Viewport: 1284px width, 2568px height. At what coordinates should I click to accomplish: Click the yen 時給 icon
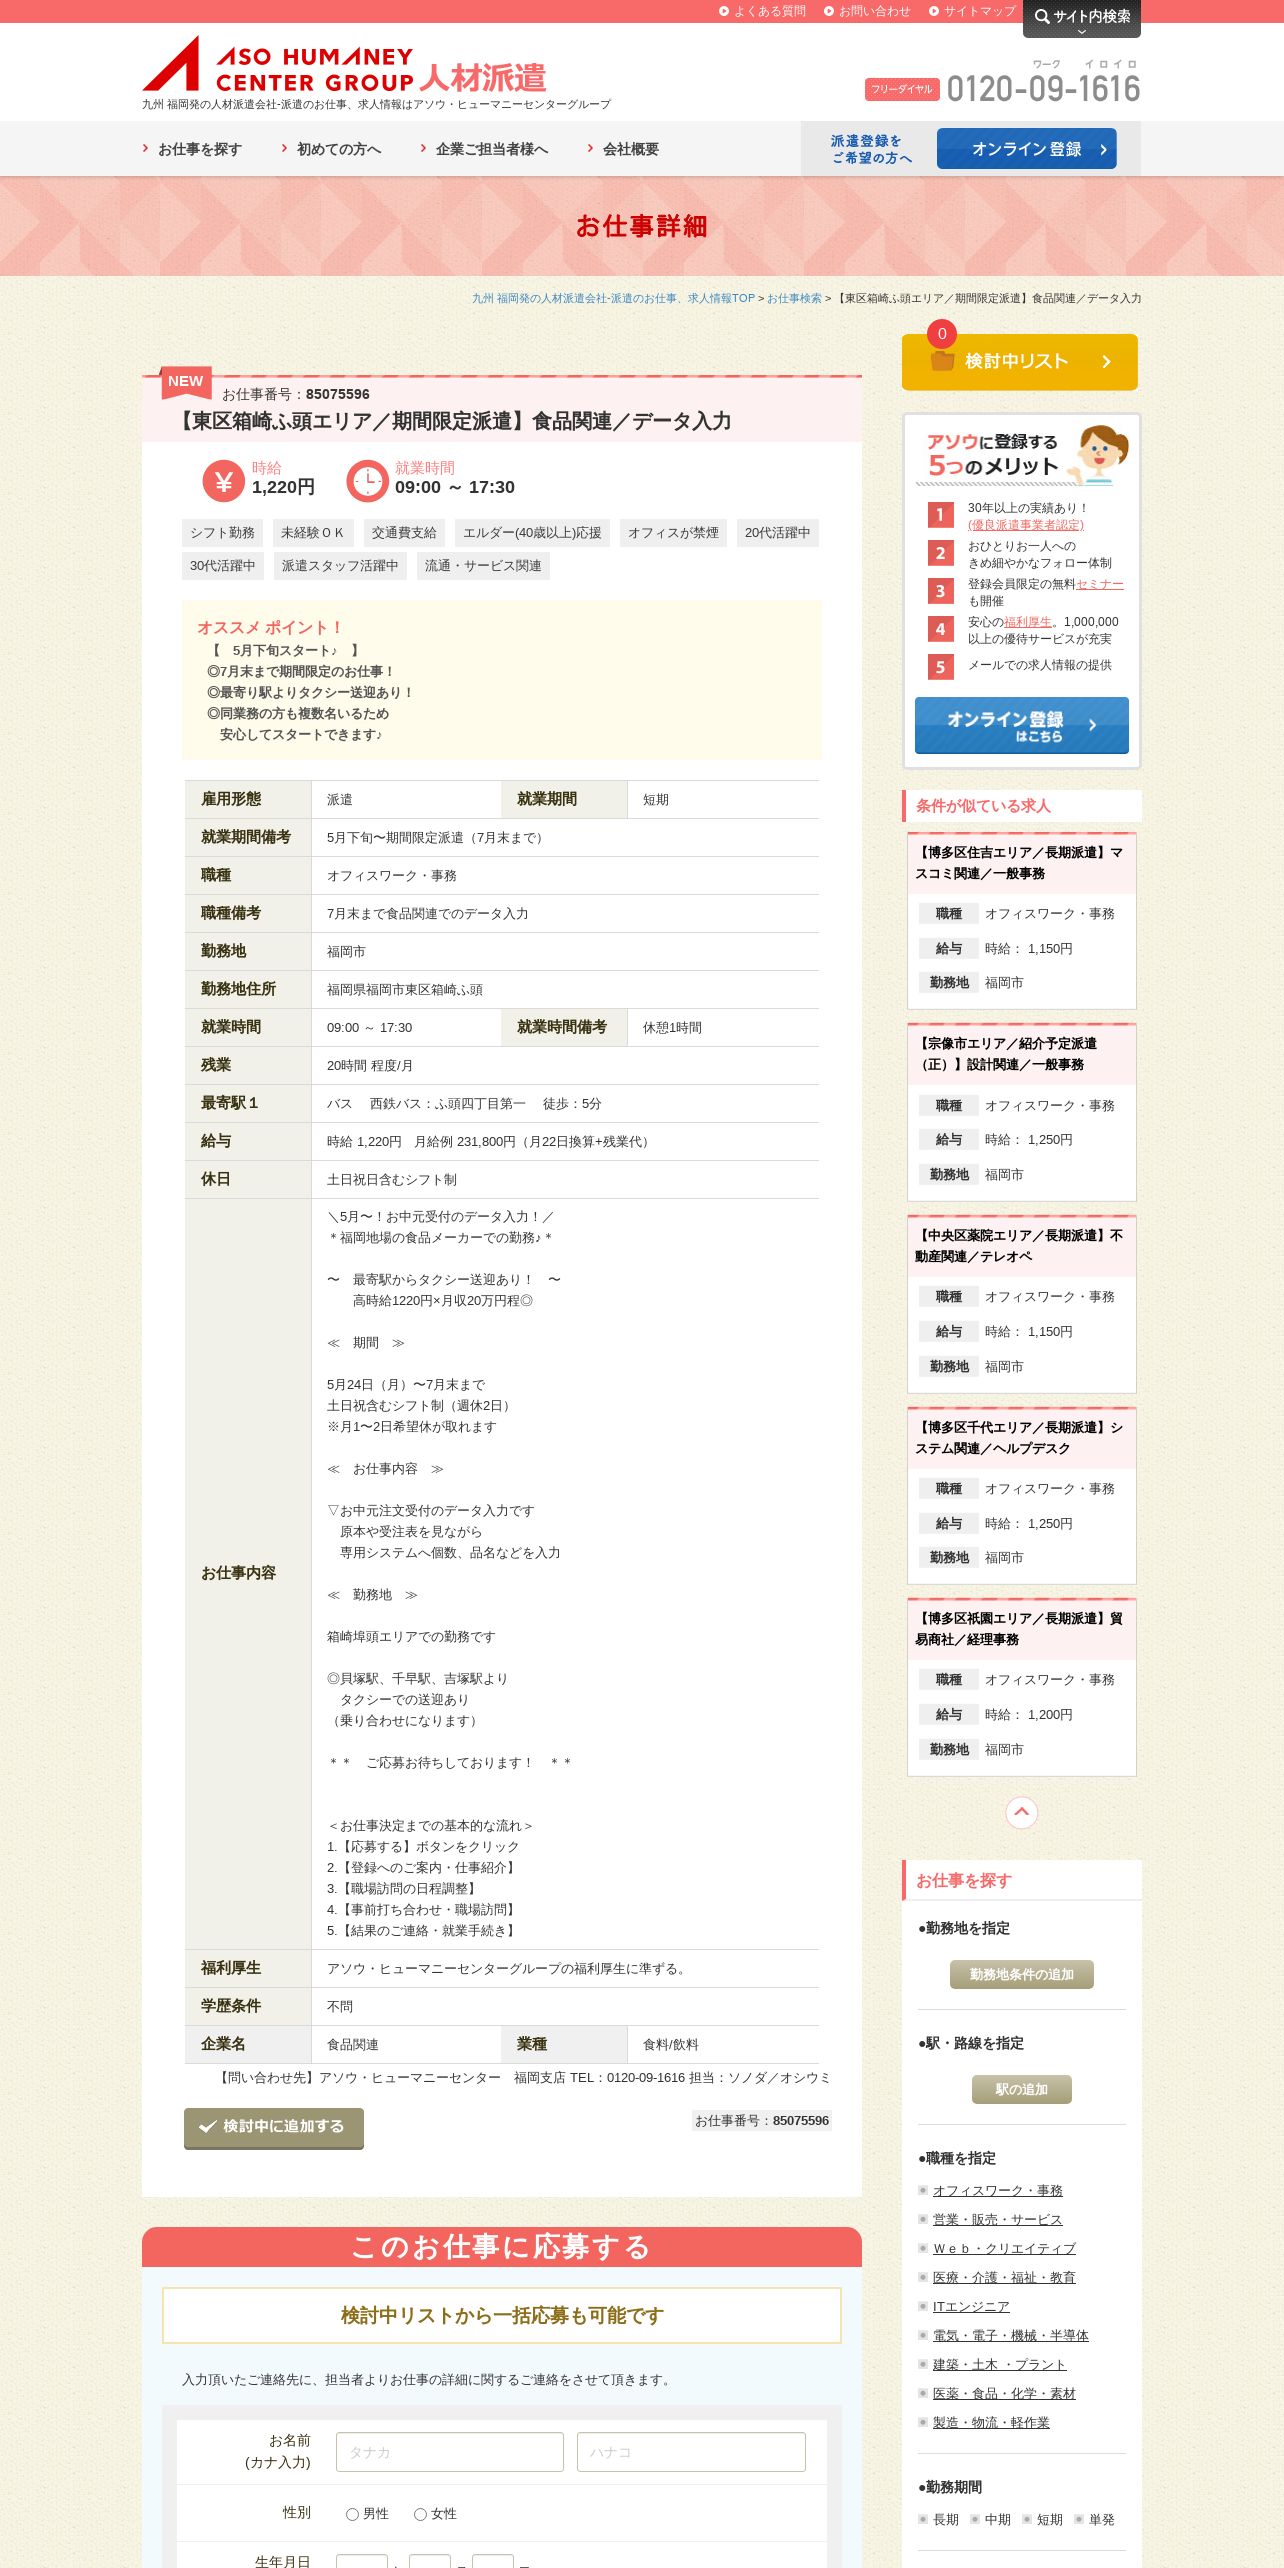pos(223,481)
